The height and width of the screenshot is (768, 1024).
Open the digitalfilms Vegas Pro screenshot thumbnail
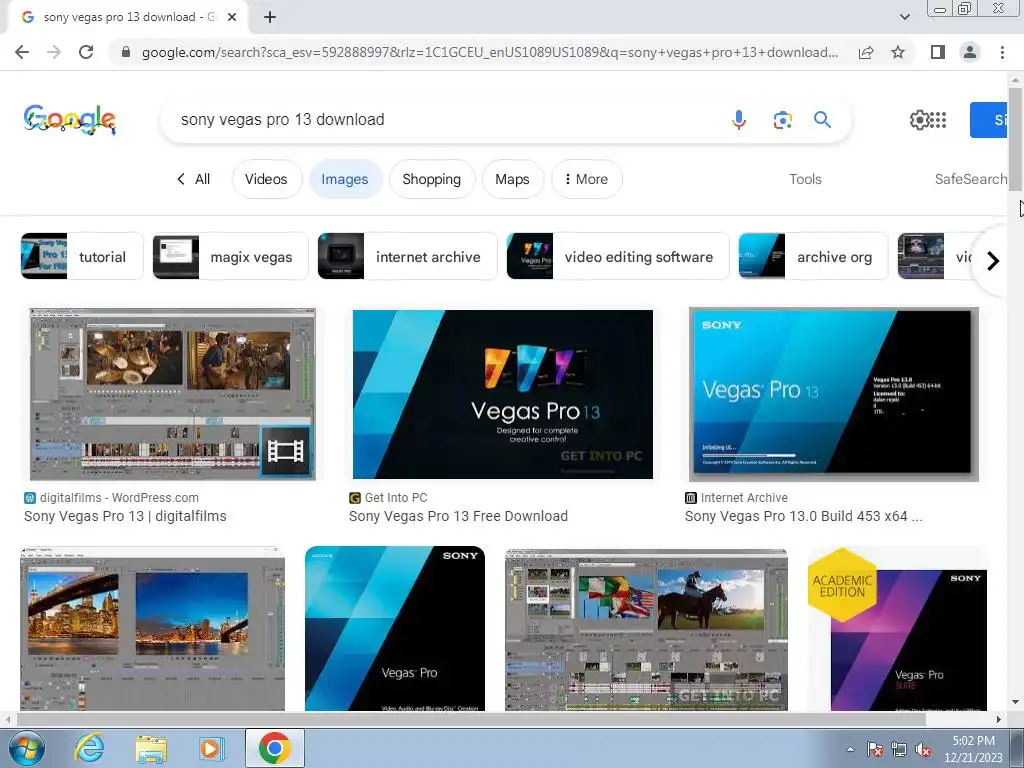point(172,394)
